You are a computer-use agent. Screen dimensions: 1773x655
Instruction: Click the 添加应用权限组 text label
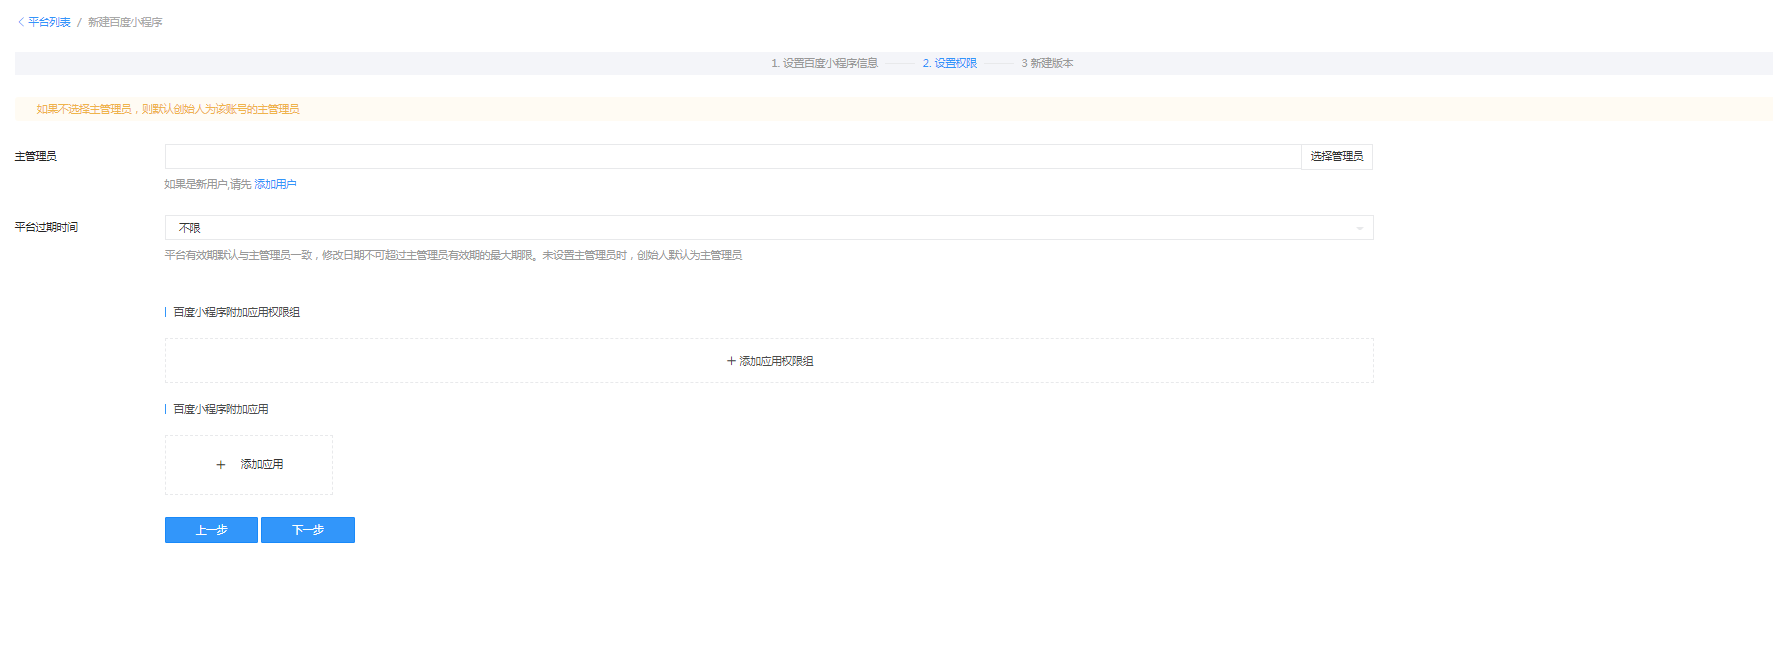[x=776, y=361]
